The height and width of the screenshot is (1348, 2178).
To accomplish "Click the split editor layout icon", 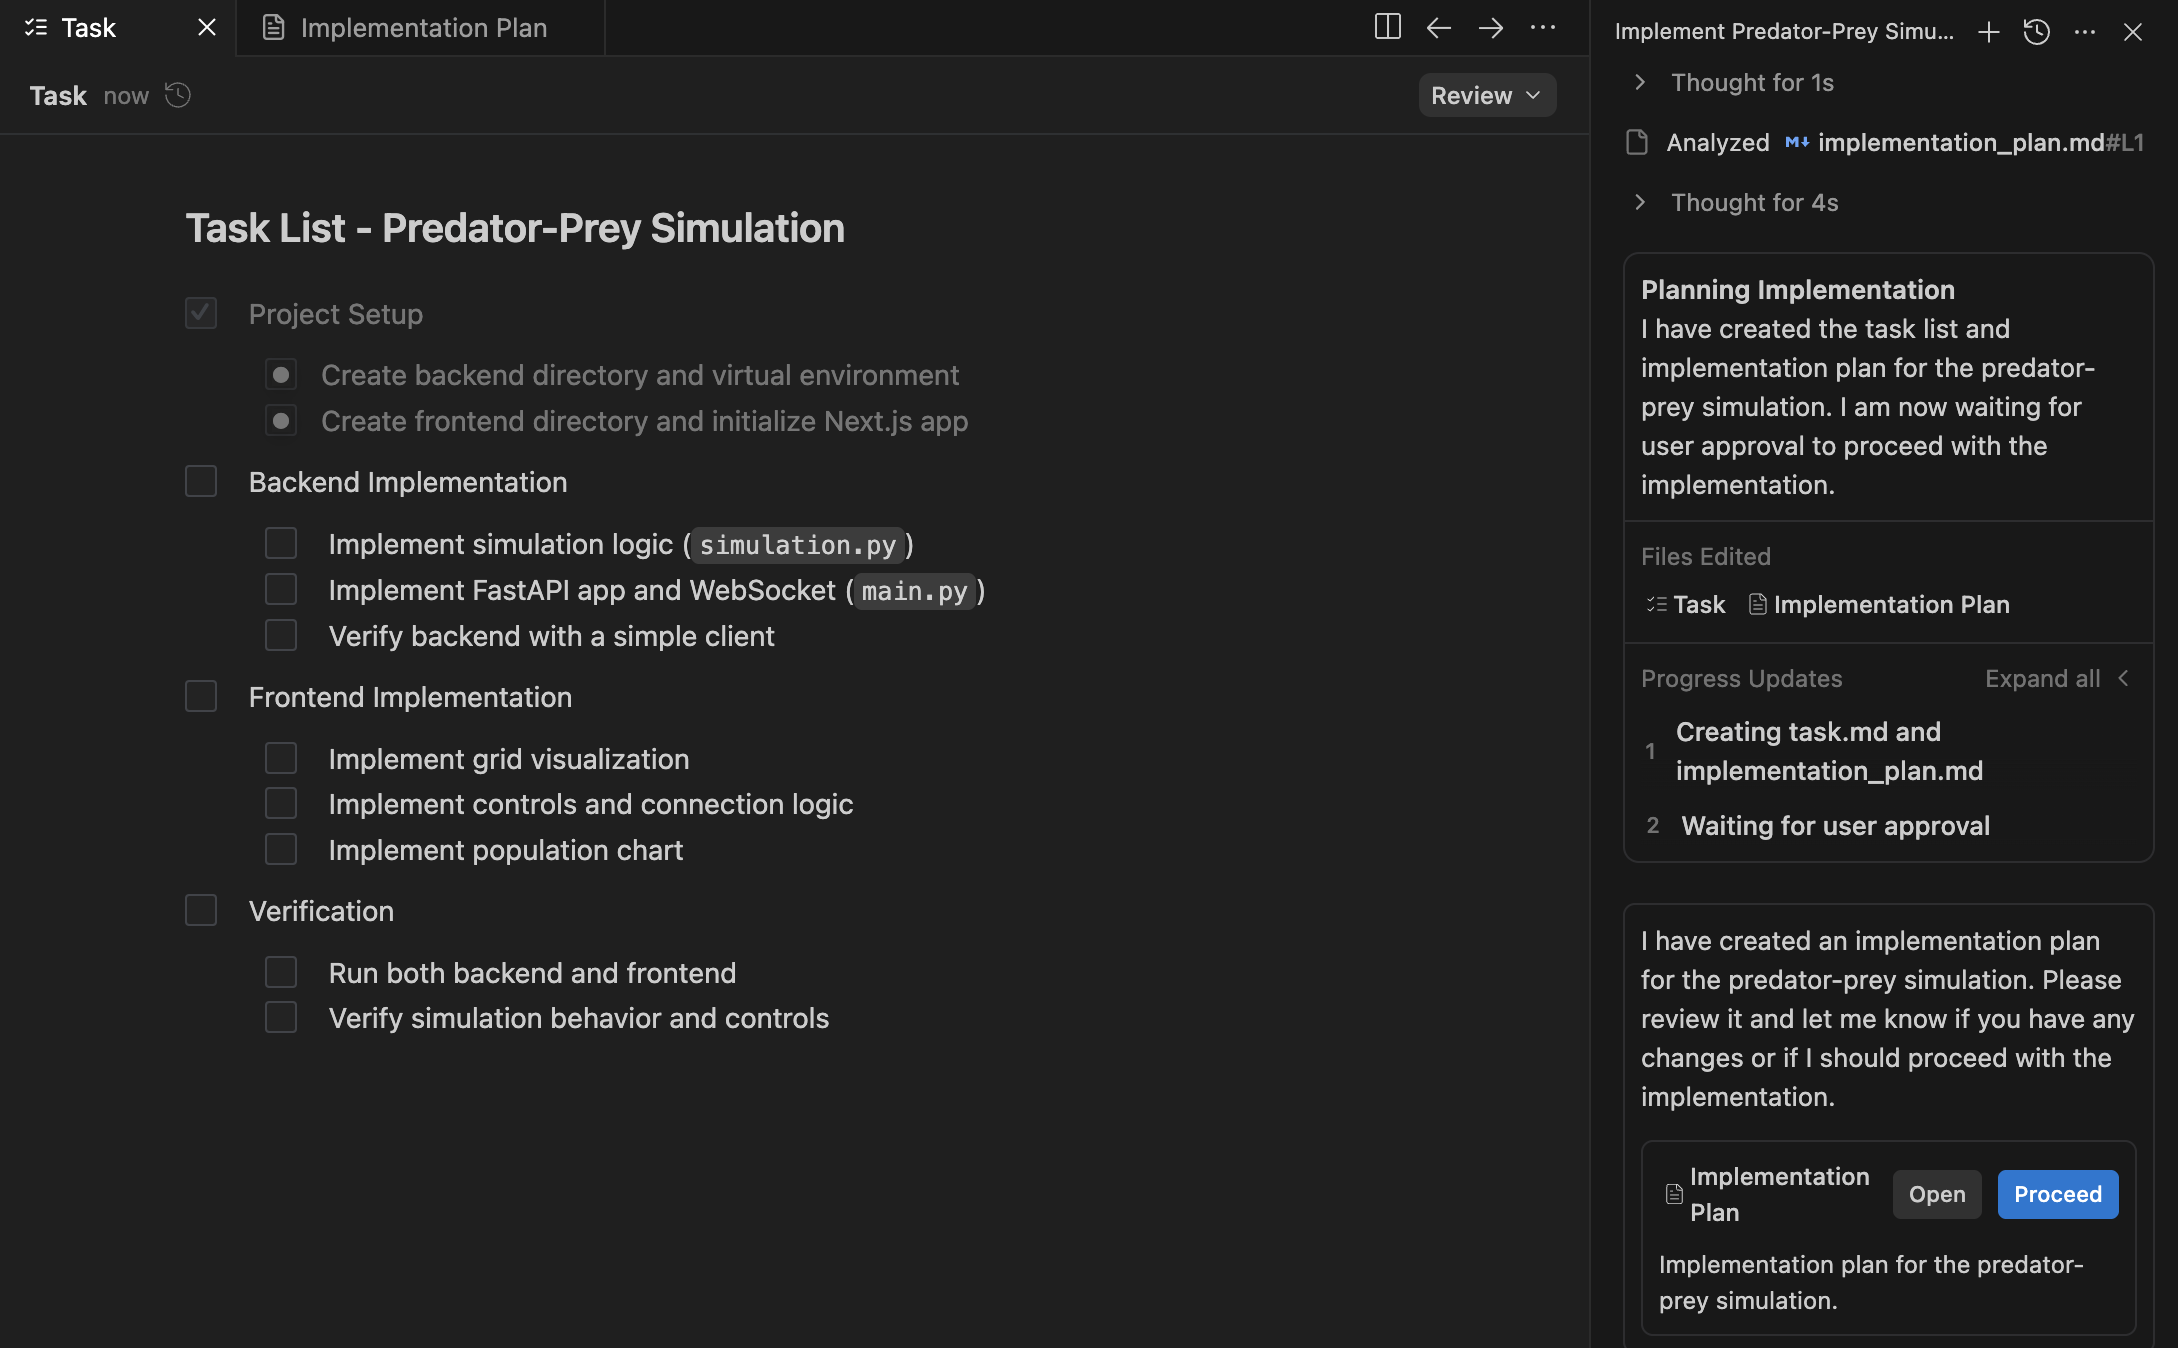I will tap(1387, 27).
